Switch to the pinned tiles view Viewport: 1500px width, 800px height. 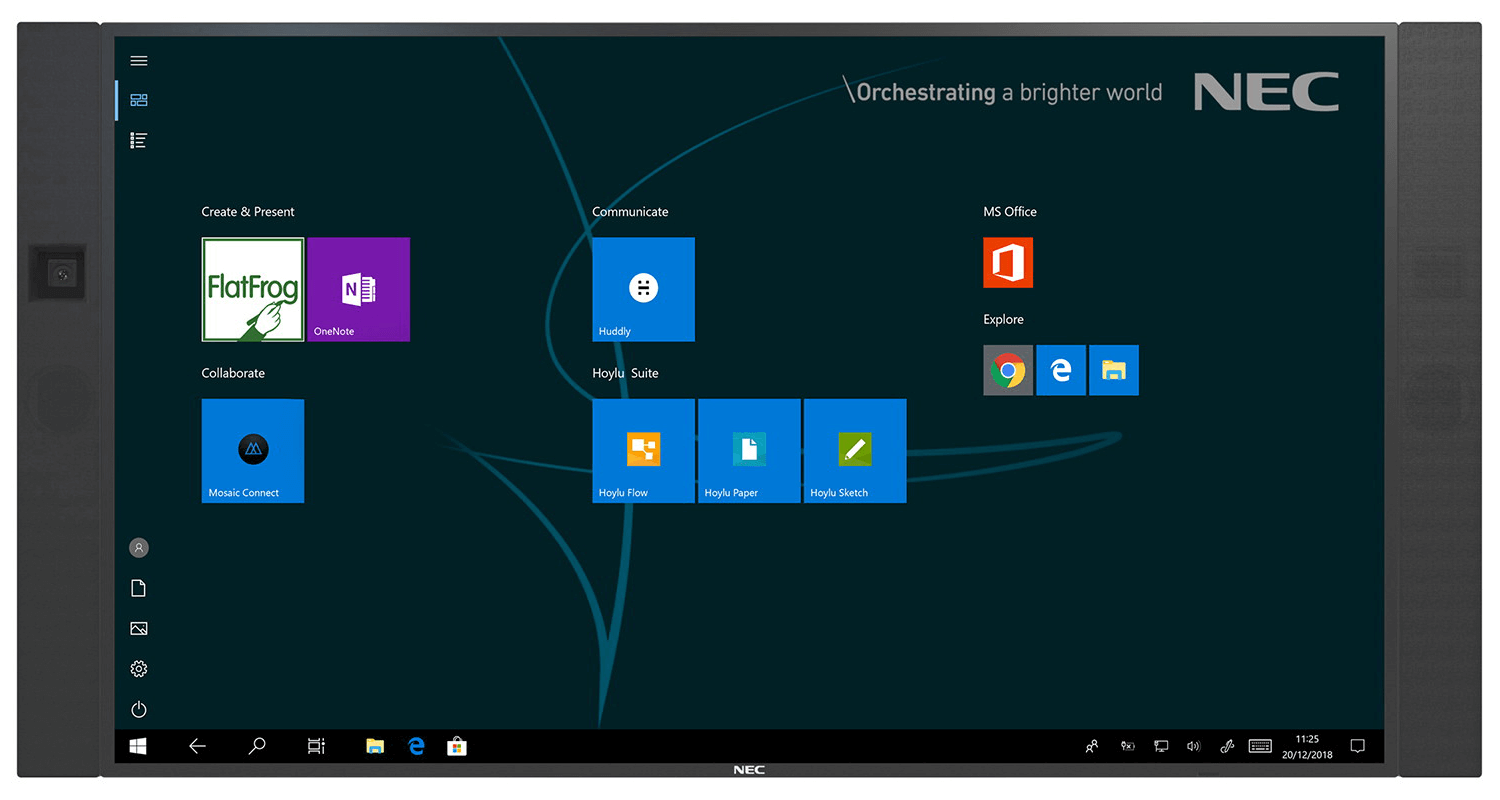[x=139, y=100]
